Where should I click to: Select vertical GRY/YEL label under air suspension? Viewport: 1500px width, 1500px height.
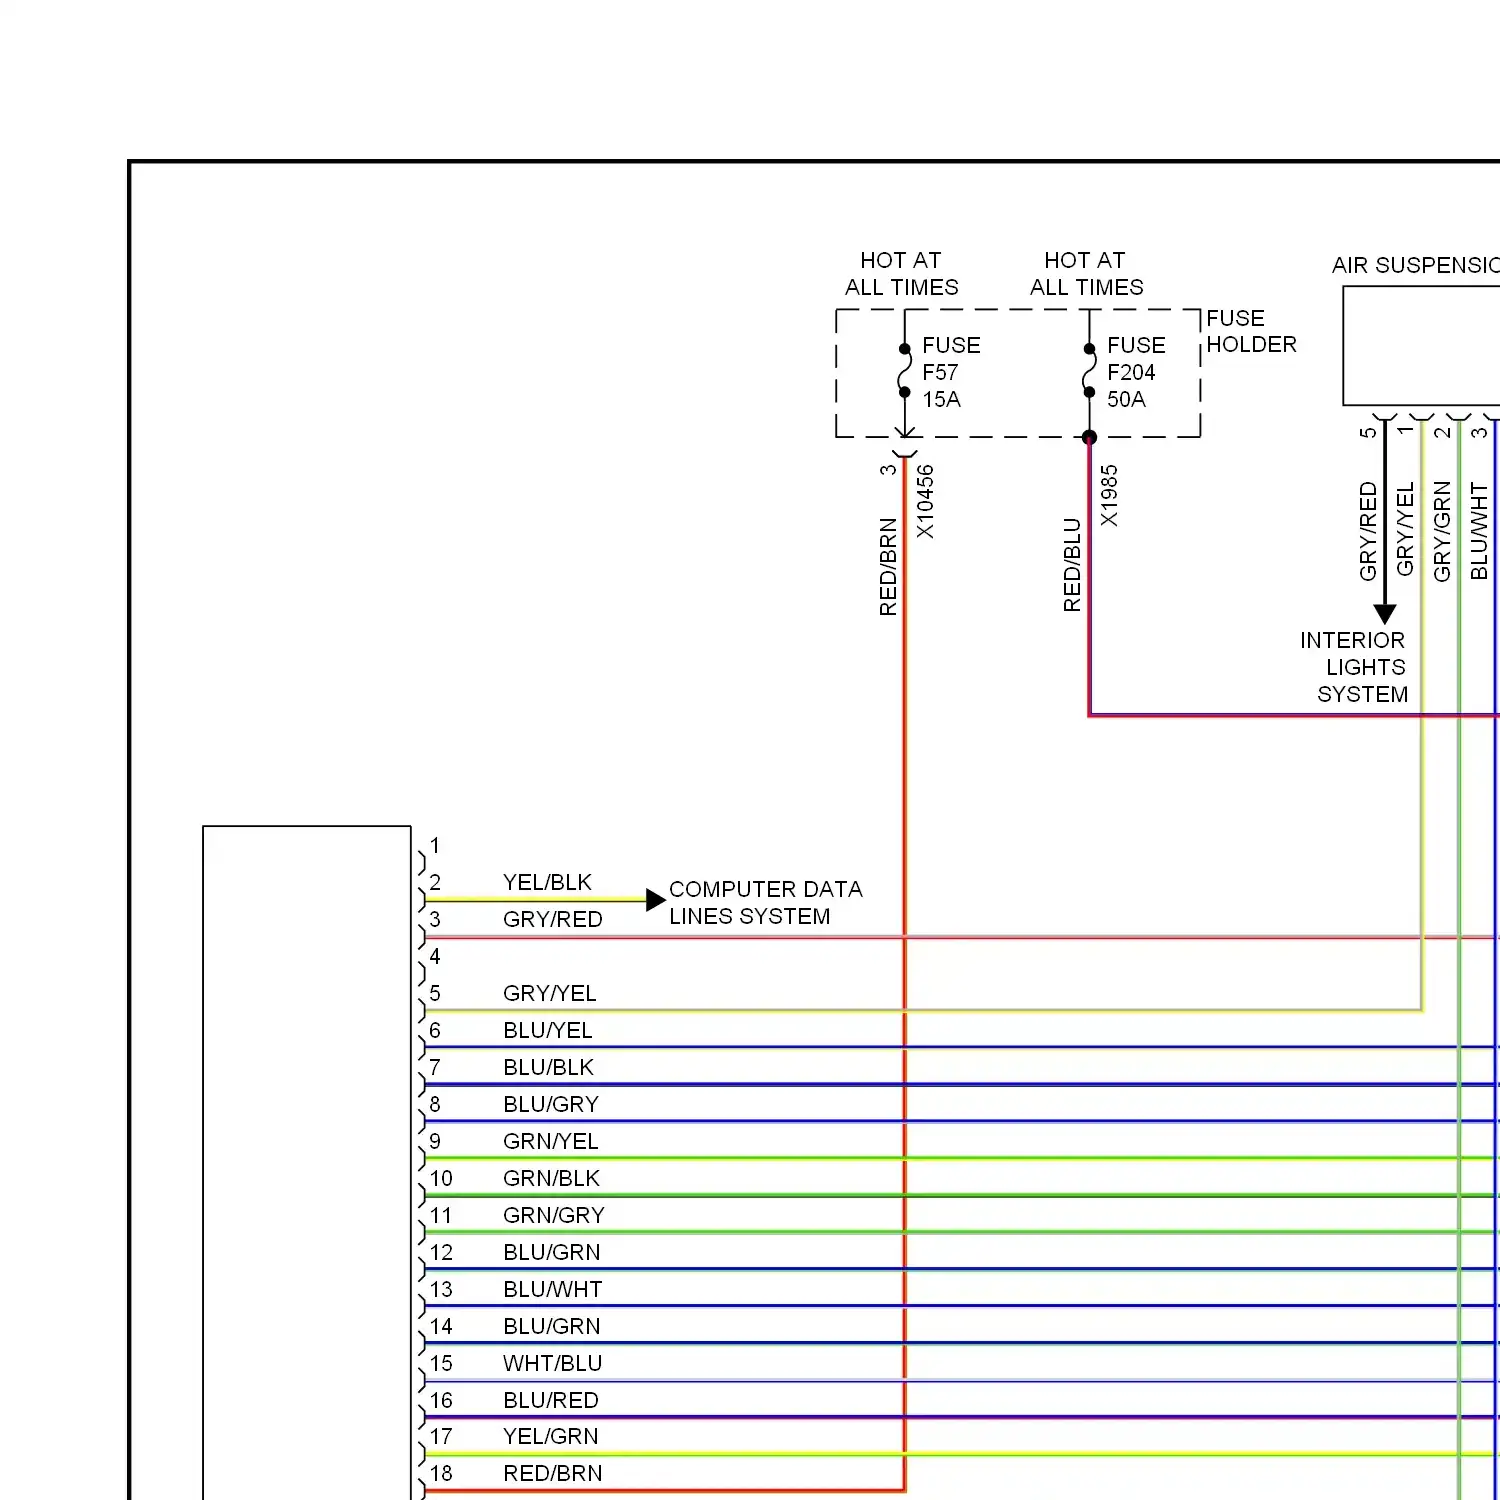point(1405,529)
